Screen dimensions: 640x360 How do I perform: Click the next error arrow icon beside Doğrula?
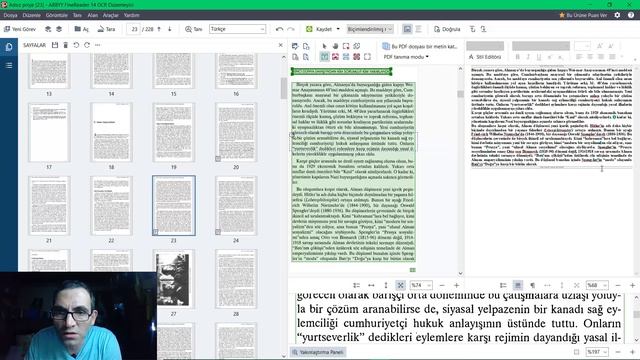[x=483, y=29]
